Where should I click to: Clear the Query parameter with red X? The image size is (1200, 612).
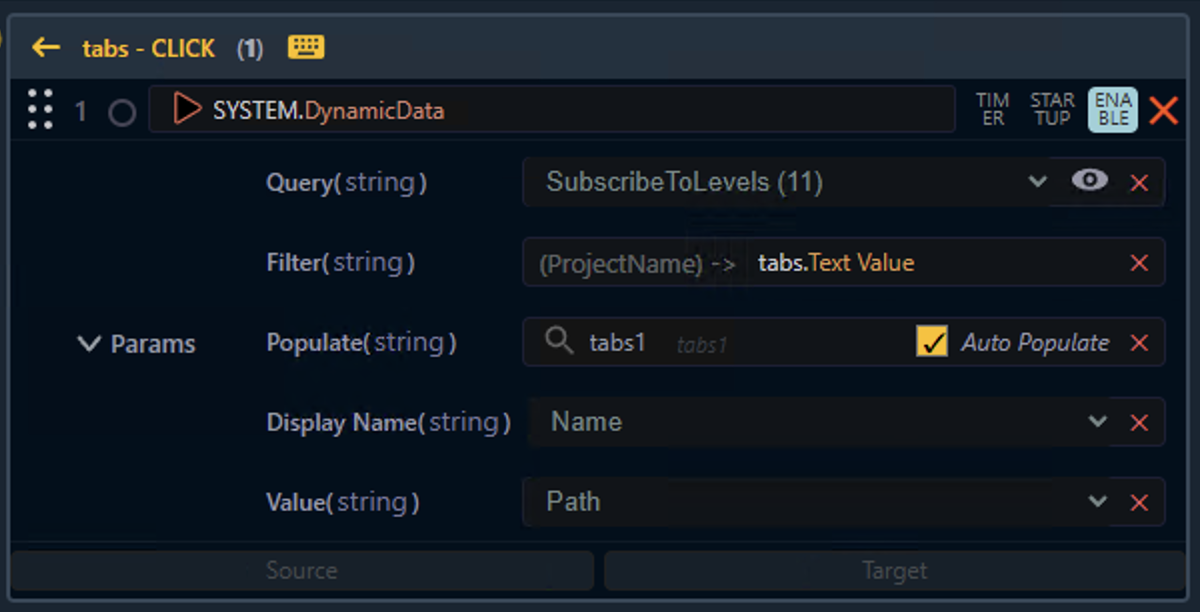click(x=1138, y=182)
